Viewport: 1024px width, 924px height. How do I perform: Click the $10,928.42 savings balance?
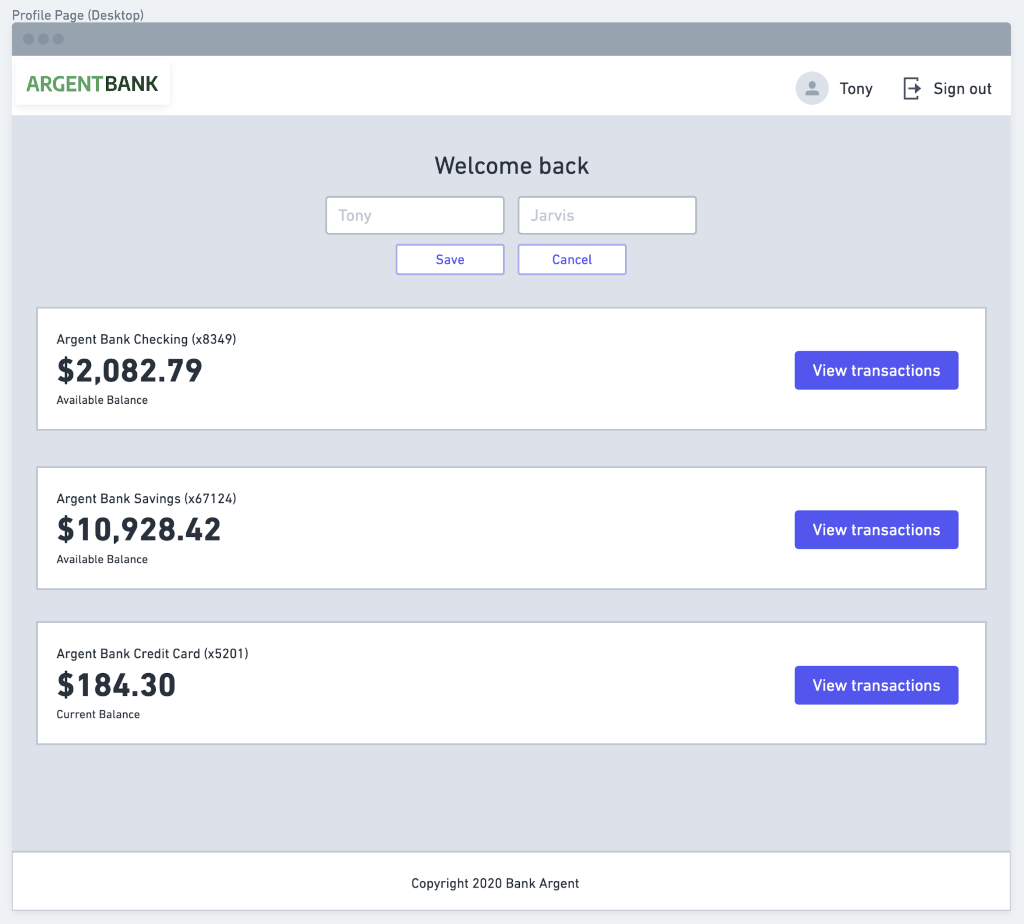coord(139,529)
